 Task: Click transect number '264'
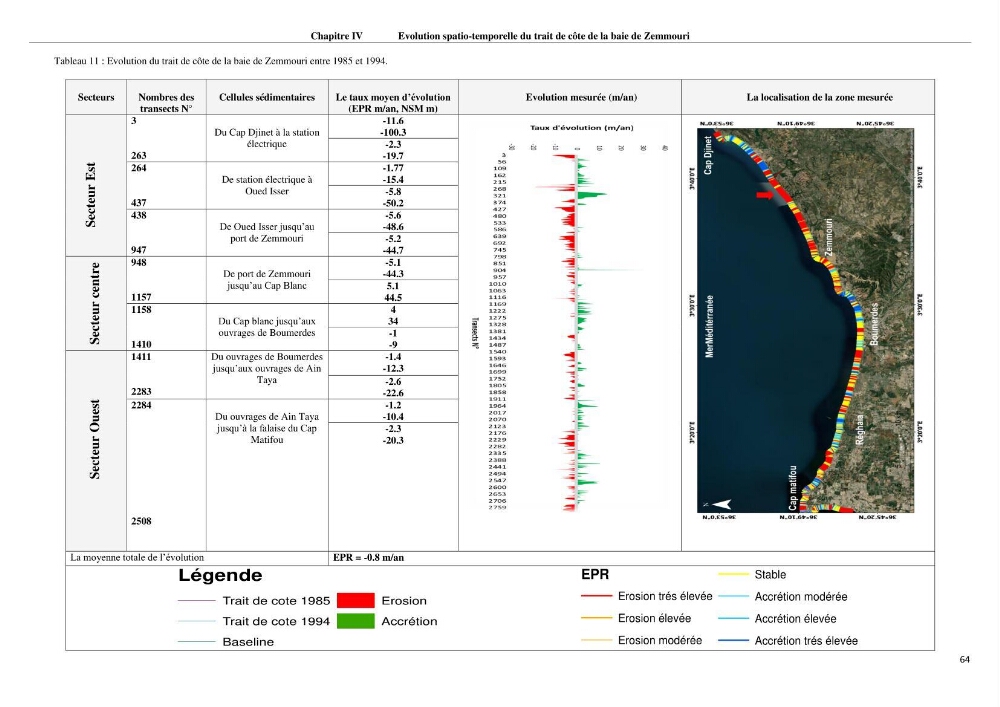tap(138, 168)
